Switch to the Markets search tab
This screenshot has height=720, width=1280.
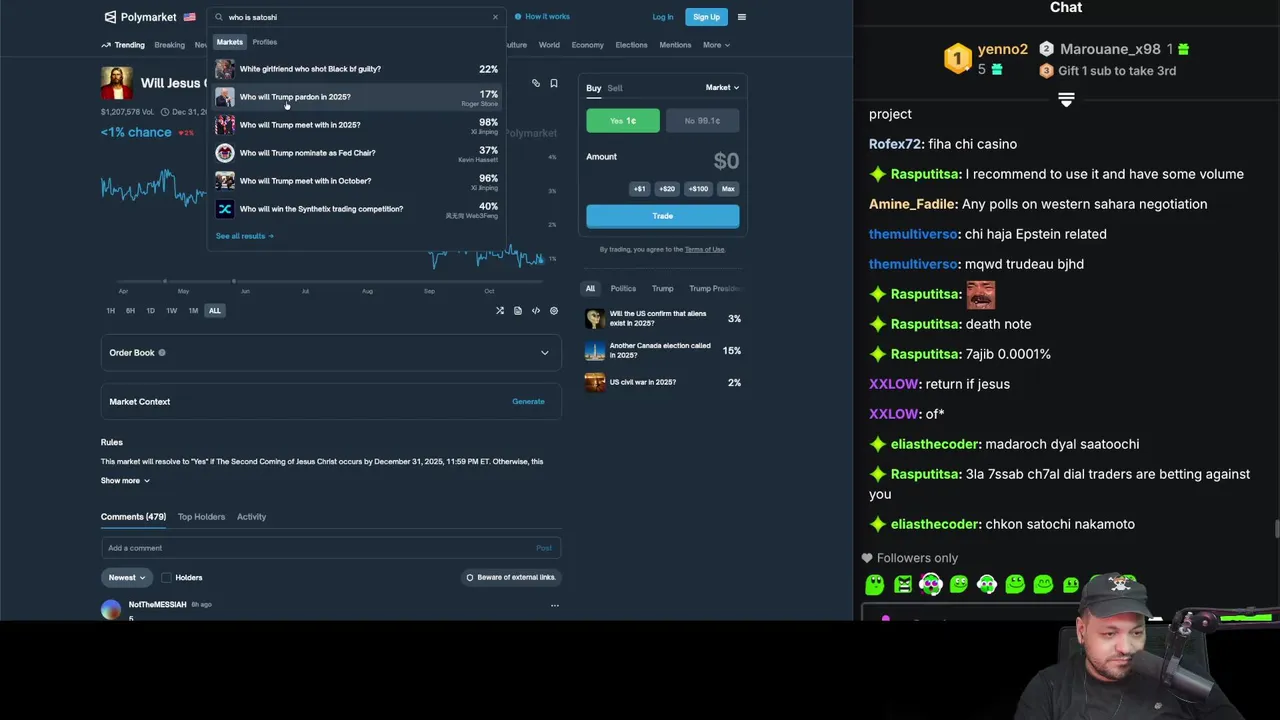(230, 42)
